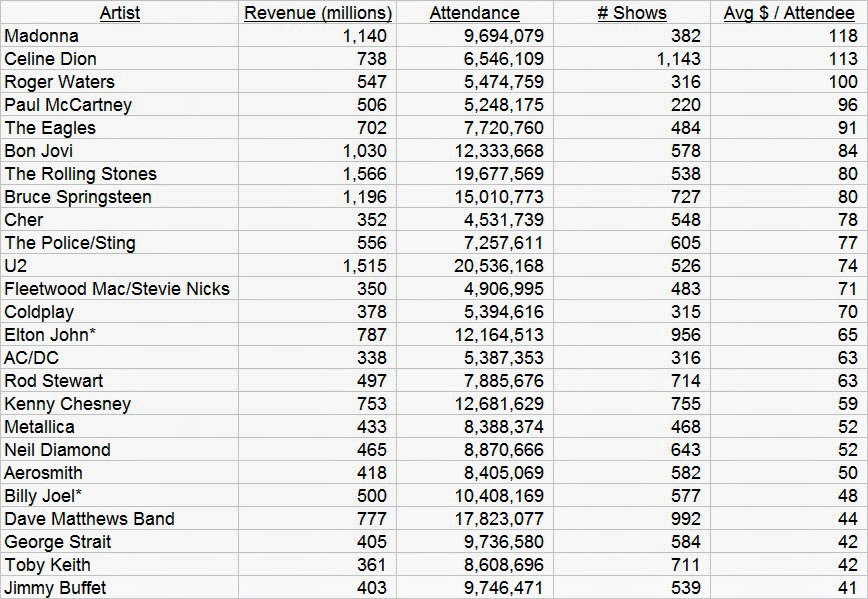The width and height of the screenshot is (868, 599).
Task: Click Fleetwood Mac/Stevie Nicks cell
Action: (117, 289)
